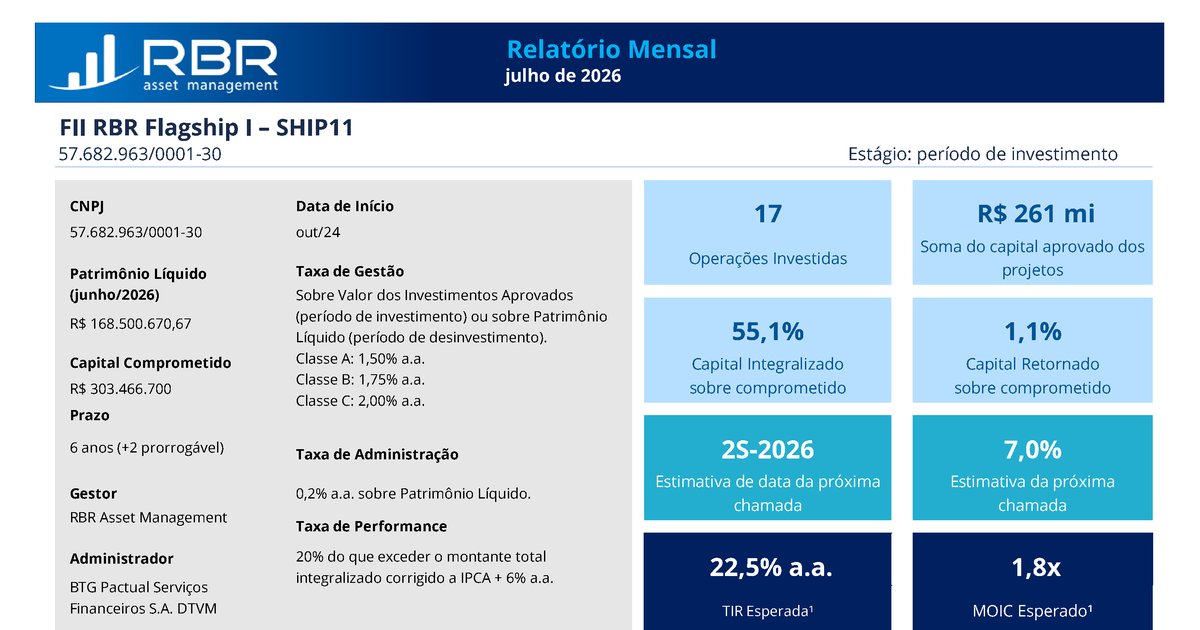This screenshot has width=1200, height=630.
Task: Select the Taxa de Performance heading
Action: pos(371,526)
